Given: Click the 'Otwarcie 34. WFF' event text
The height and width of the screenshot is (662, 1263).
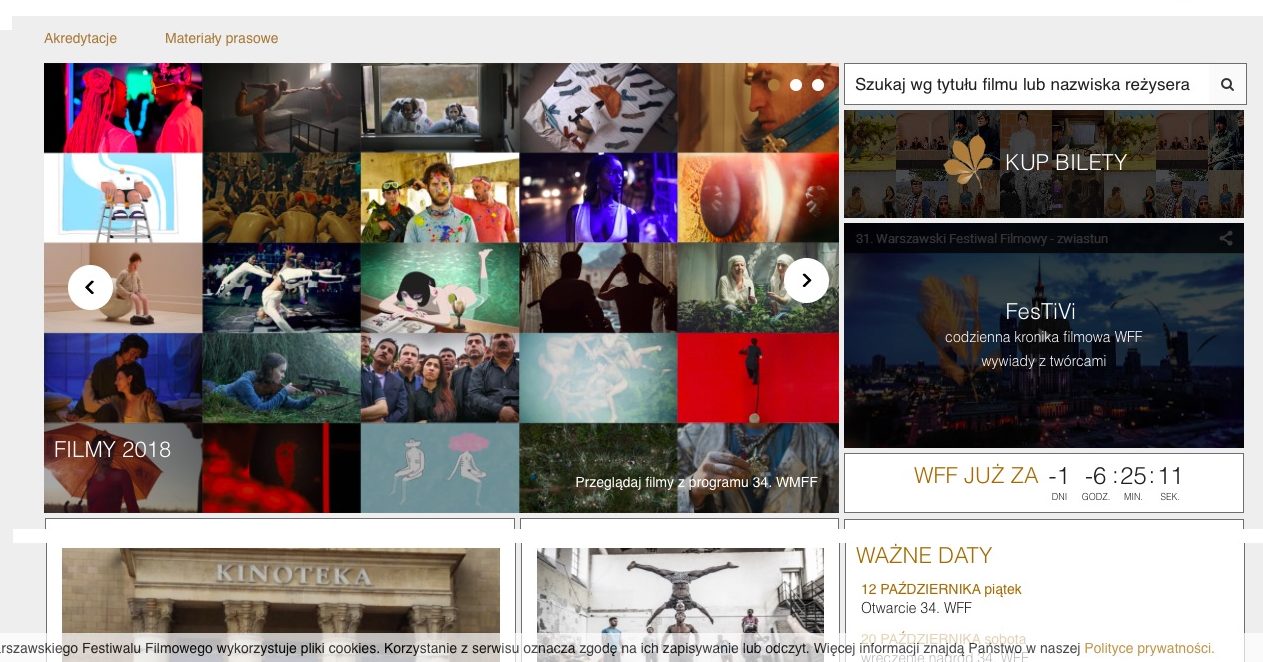Looking at the screenshot, I should [916, 607].
